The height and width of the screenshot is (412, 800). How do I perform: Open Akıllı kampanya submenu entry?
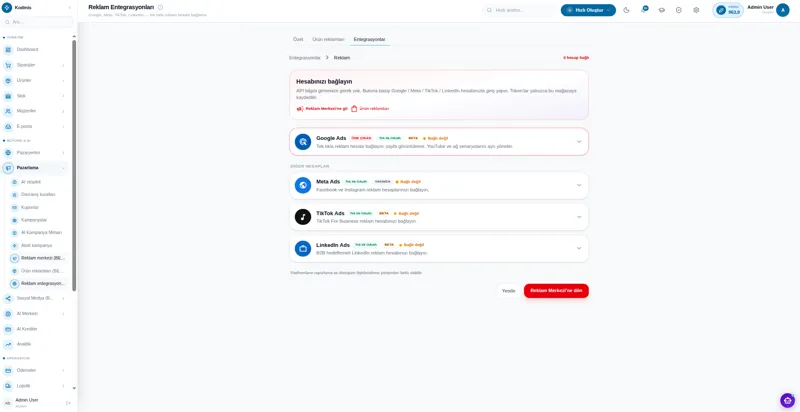point(39,245)
